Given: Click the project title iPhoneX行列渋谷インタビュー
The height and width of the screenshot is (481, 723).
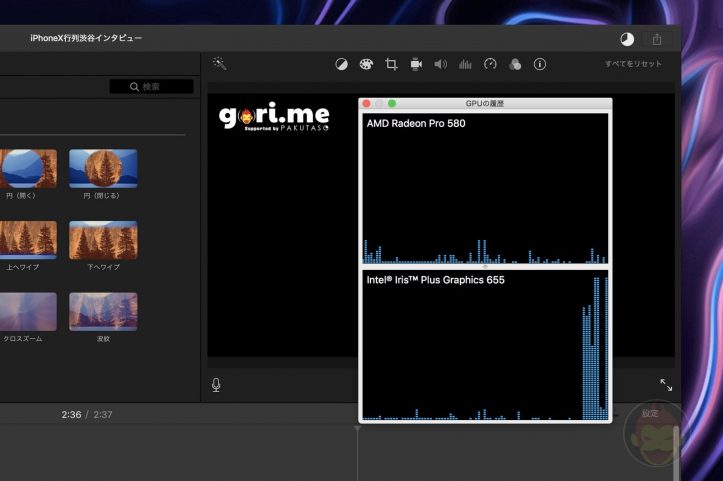Looking at the screenshot, I should coord(86,38).
